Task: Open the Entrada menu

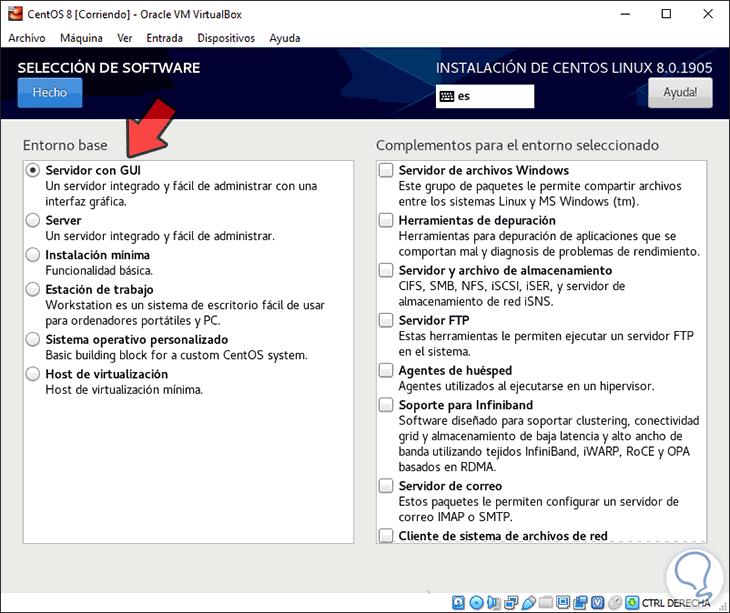Action: (164, 38)
